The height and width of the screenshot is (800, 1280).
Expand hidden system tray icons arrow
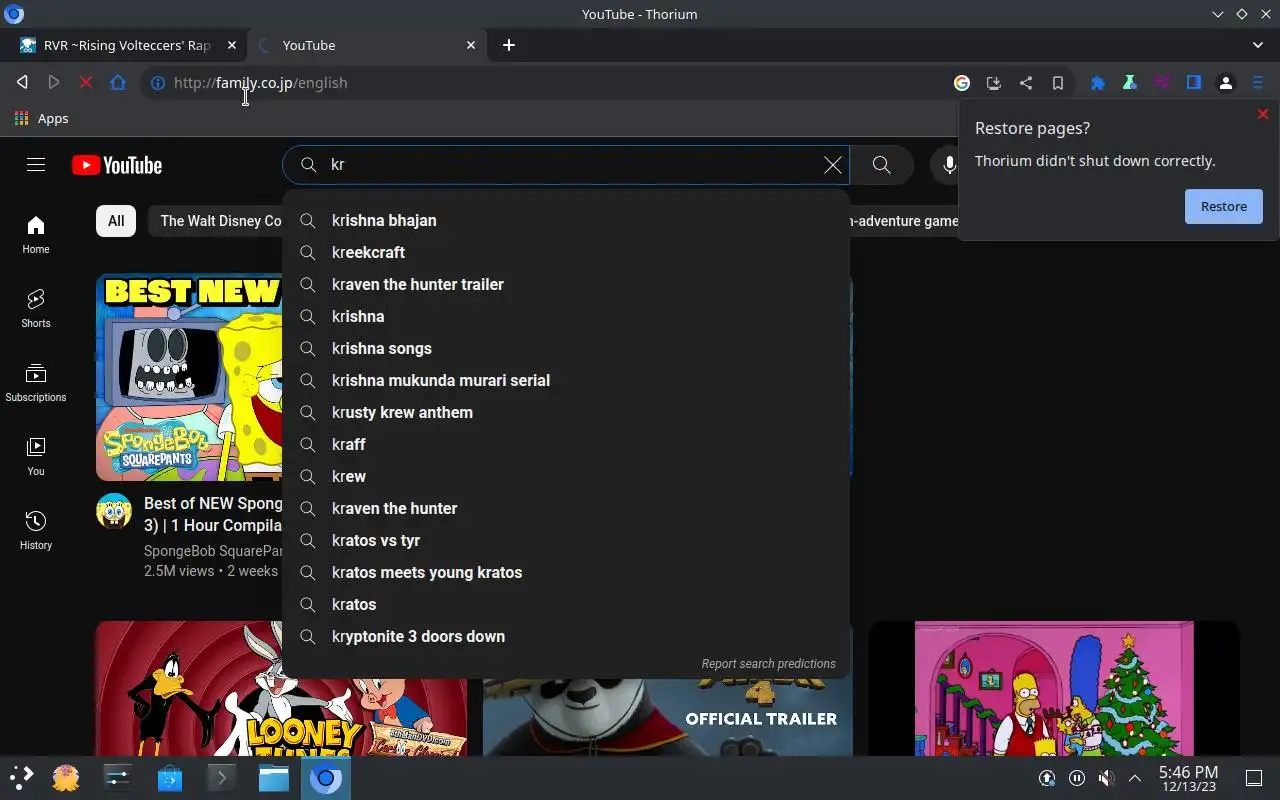point(1135,778)
